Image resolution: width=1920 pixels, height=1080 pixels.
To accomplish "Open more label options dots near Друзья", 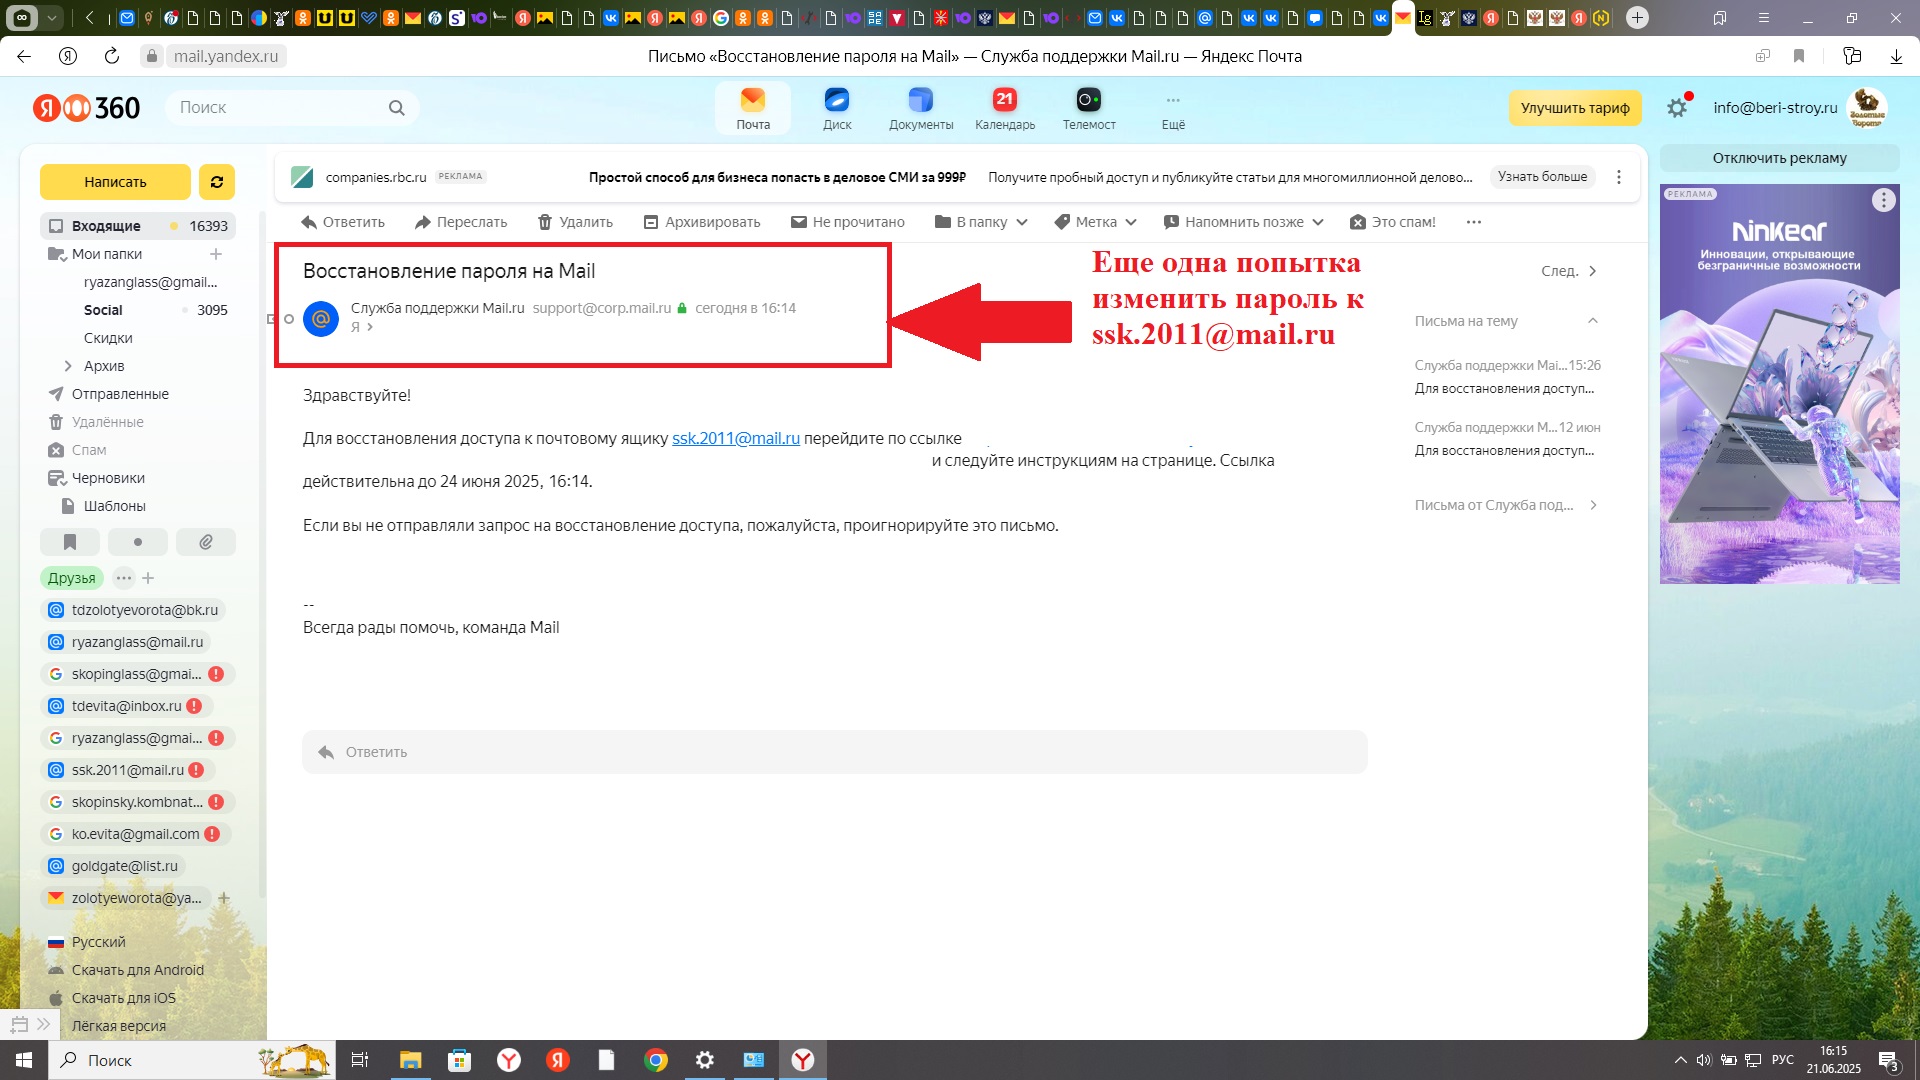I will point(124,578).
